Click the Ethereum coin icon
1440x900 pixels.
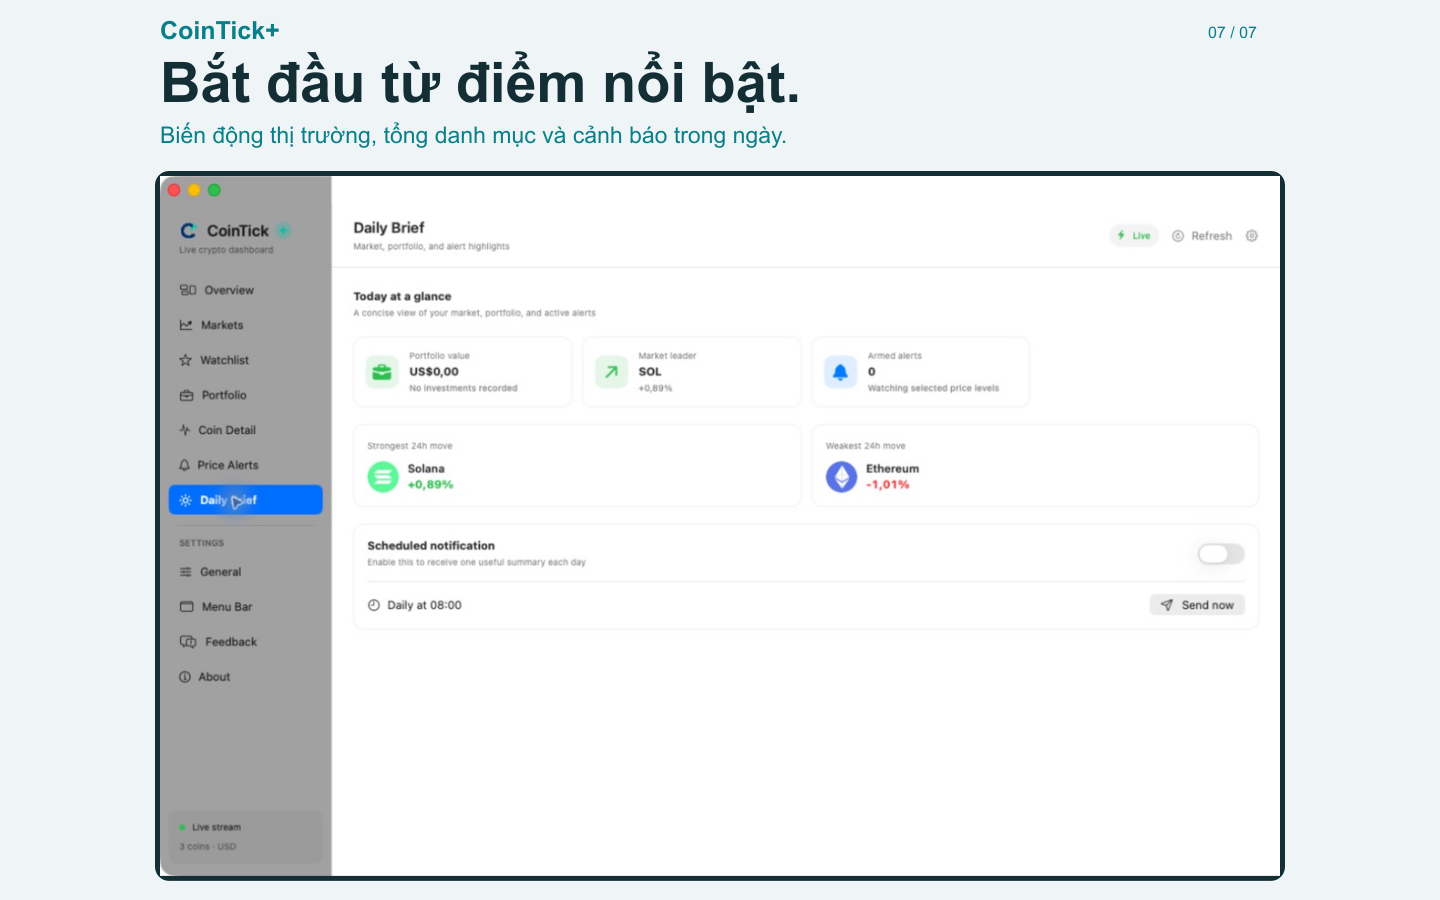tap(842, 477)
